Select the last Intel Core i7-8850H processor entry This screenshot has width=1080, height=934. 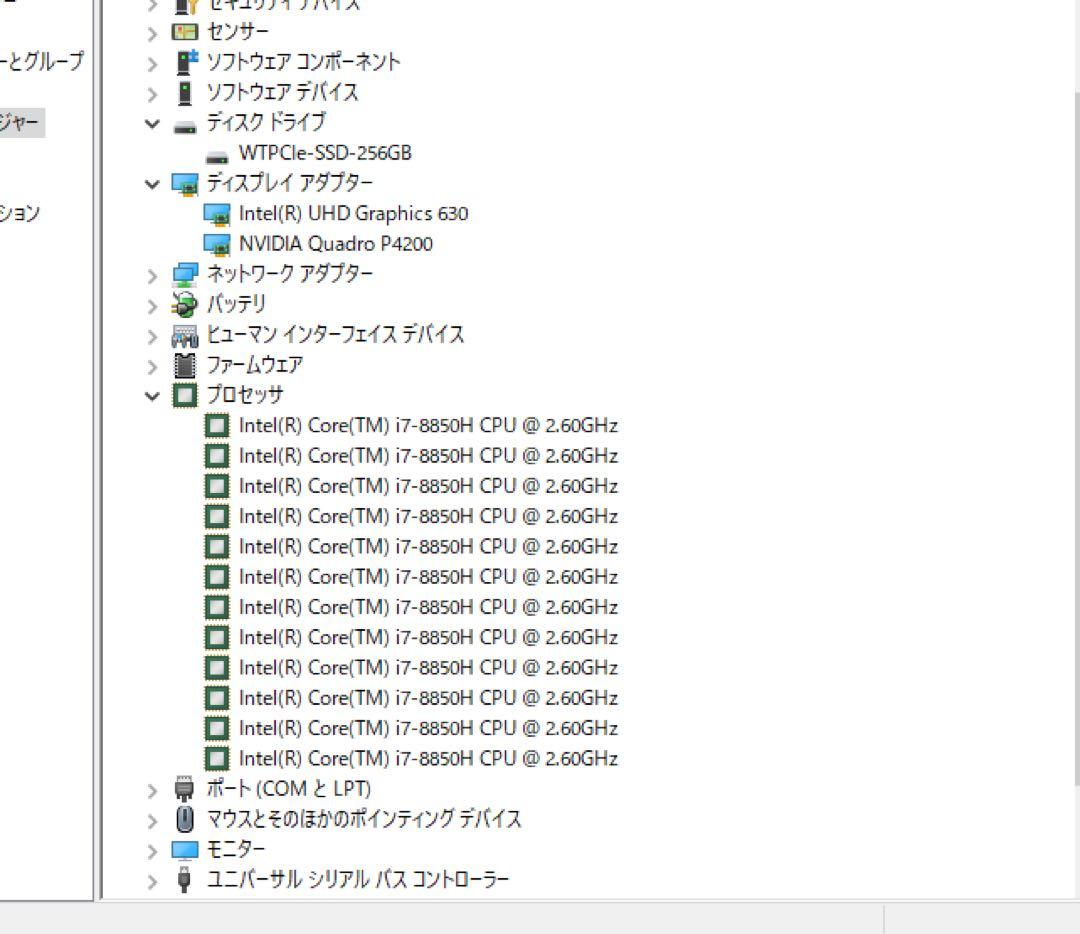[x=428, y=758]
